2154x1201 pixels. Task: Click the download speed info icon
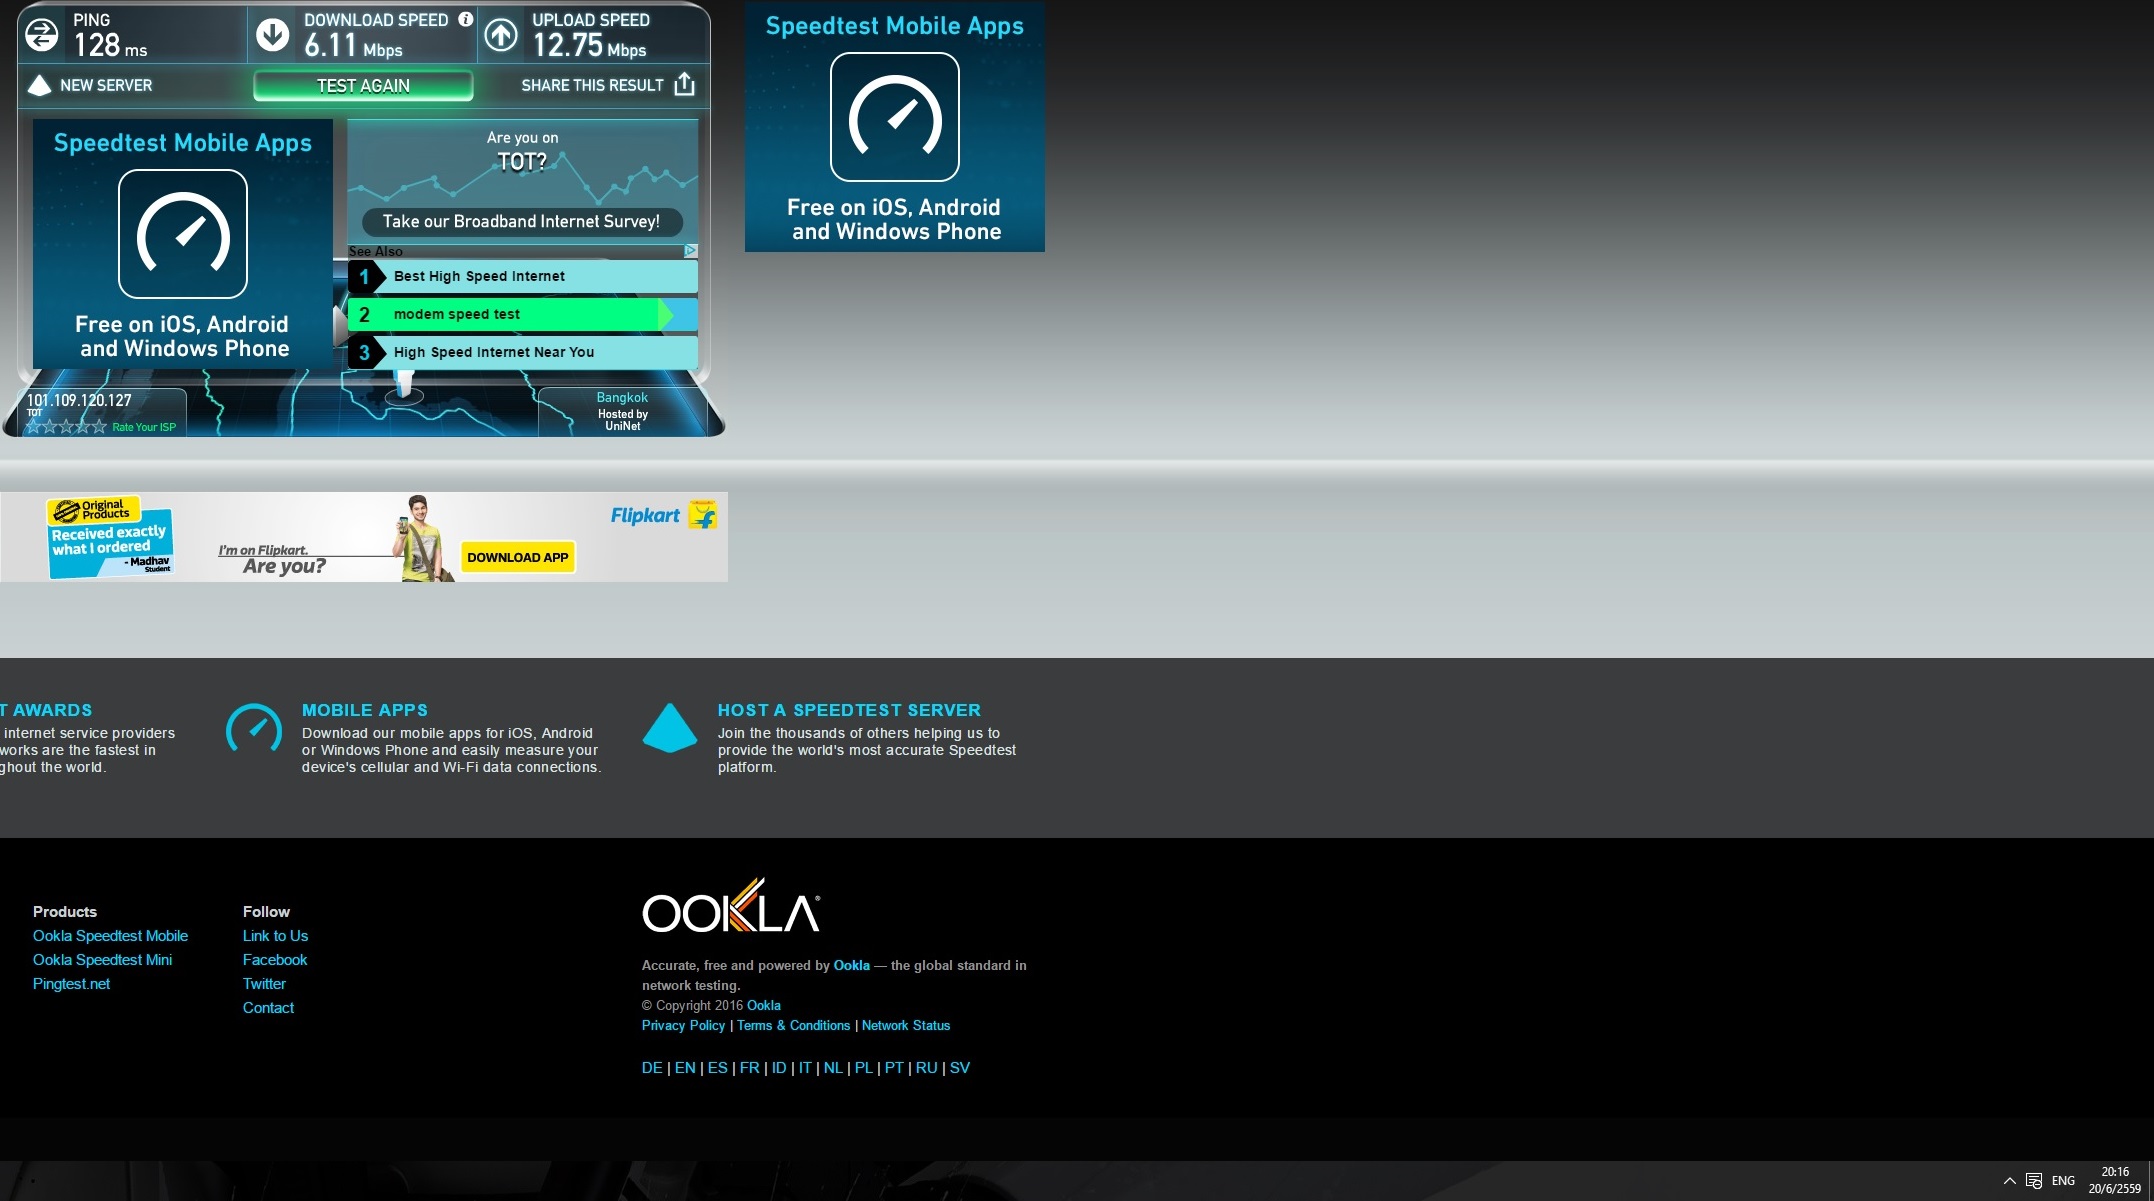[x=465, y=19]
